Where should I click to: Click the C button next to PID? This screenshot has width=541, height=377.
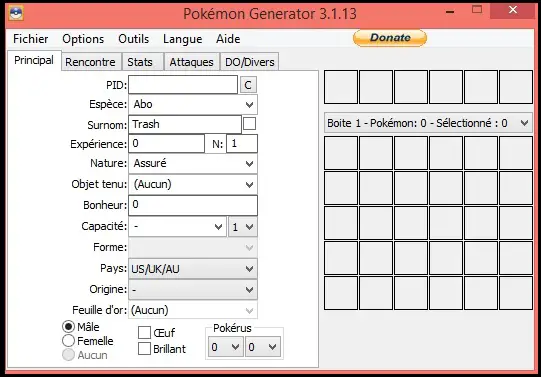click(x=248, y=85)
